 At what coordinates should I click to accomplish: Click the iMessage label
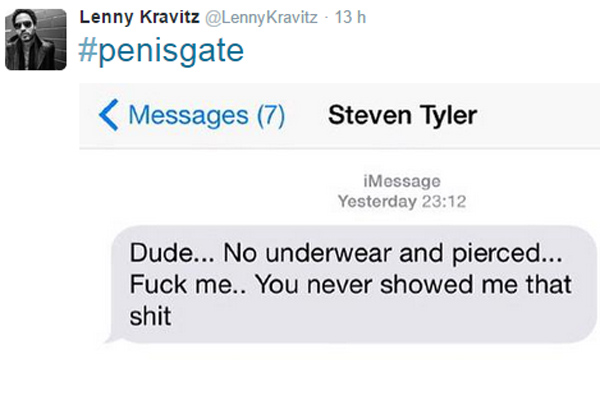(x=402, y=181)
